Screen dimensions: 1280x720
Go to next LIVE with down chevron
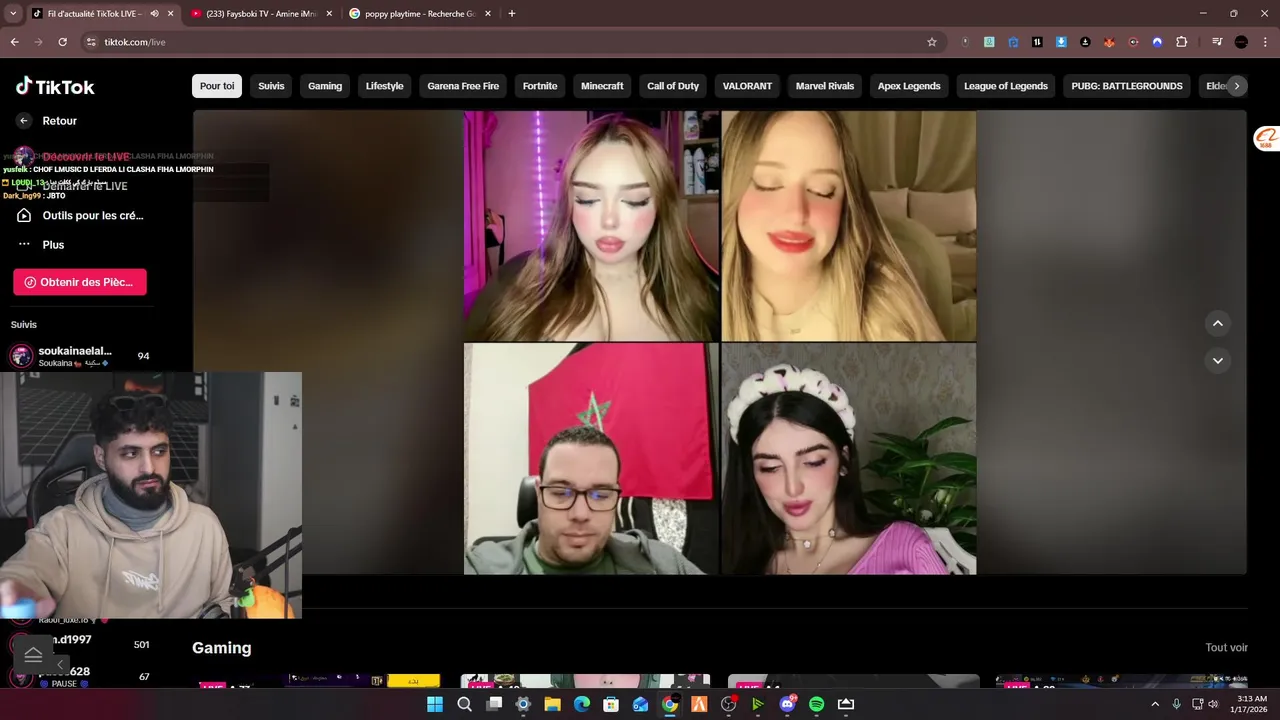click(1217, 360)
